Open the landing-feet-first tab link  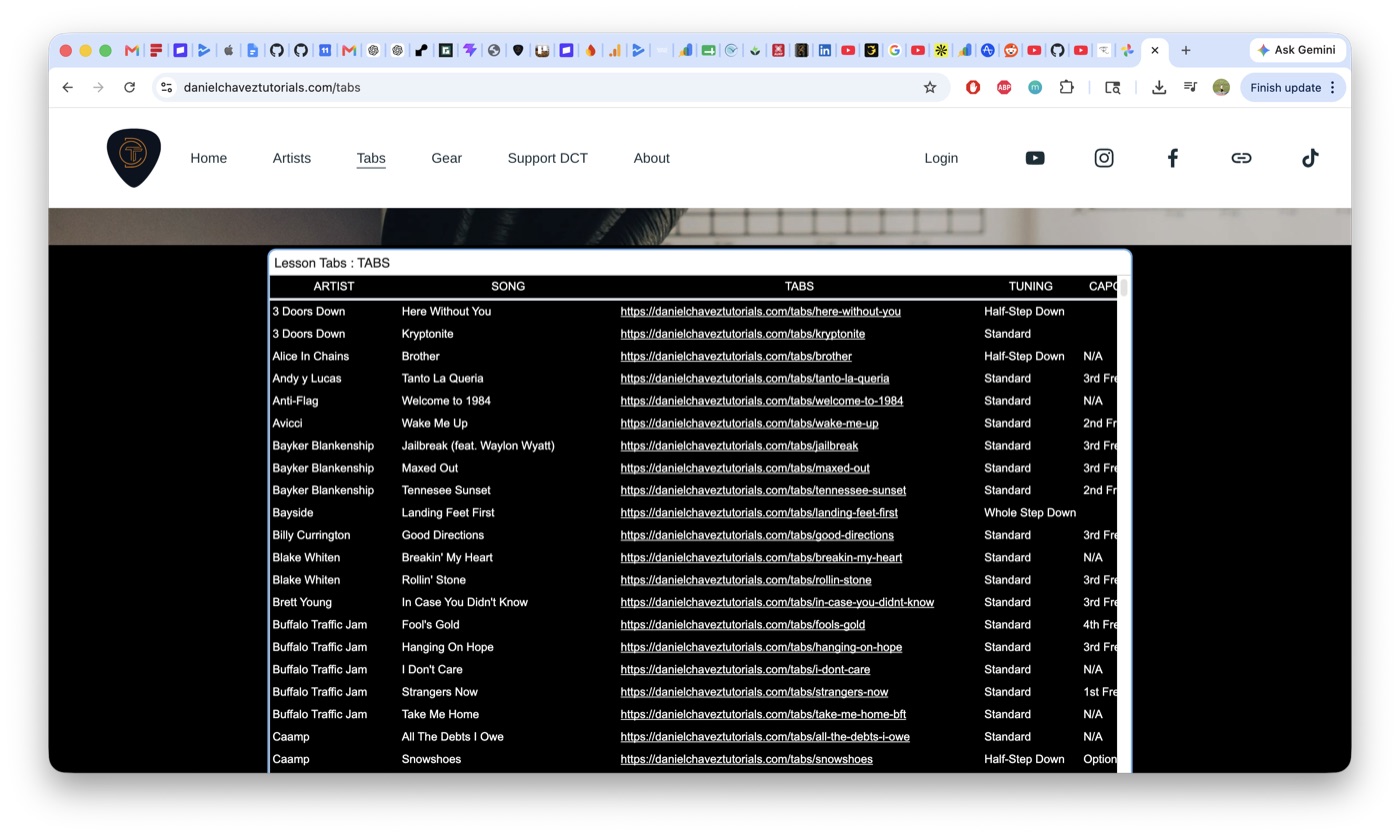click(x=759, y=513)
